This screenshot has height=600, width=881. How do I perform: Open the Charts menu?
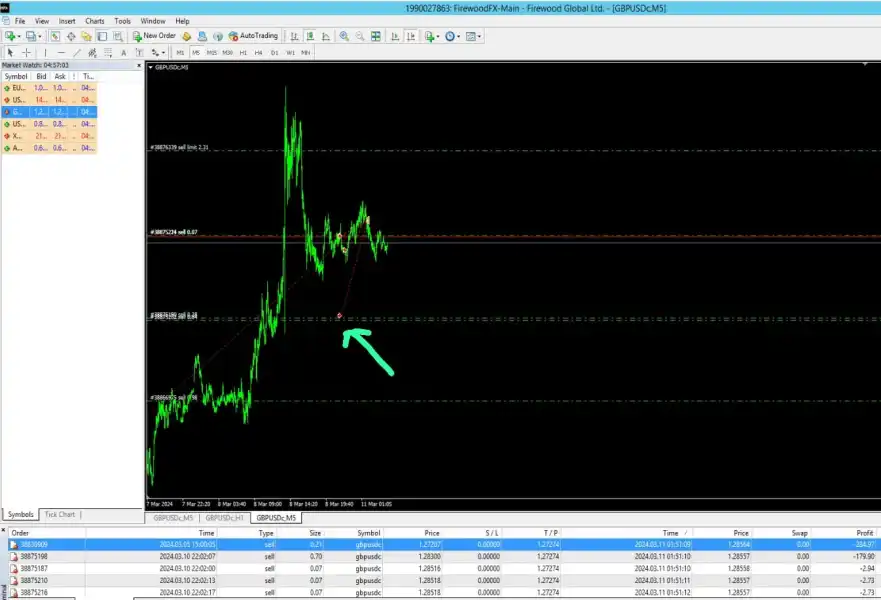click(x=94, y=21)
